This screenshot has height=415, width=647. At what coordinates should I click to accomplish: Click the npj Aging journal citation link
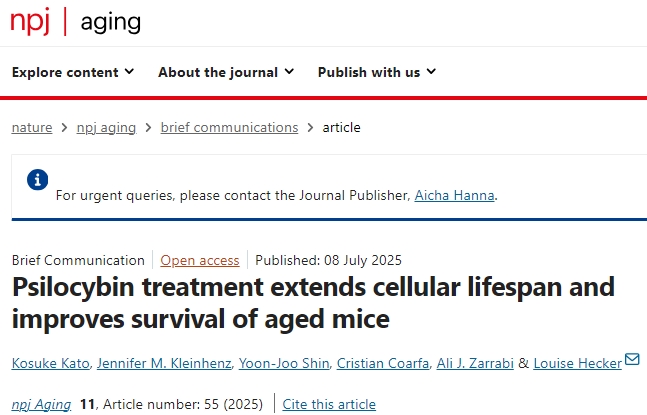41,404
